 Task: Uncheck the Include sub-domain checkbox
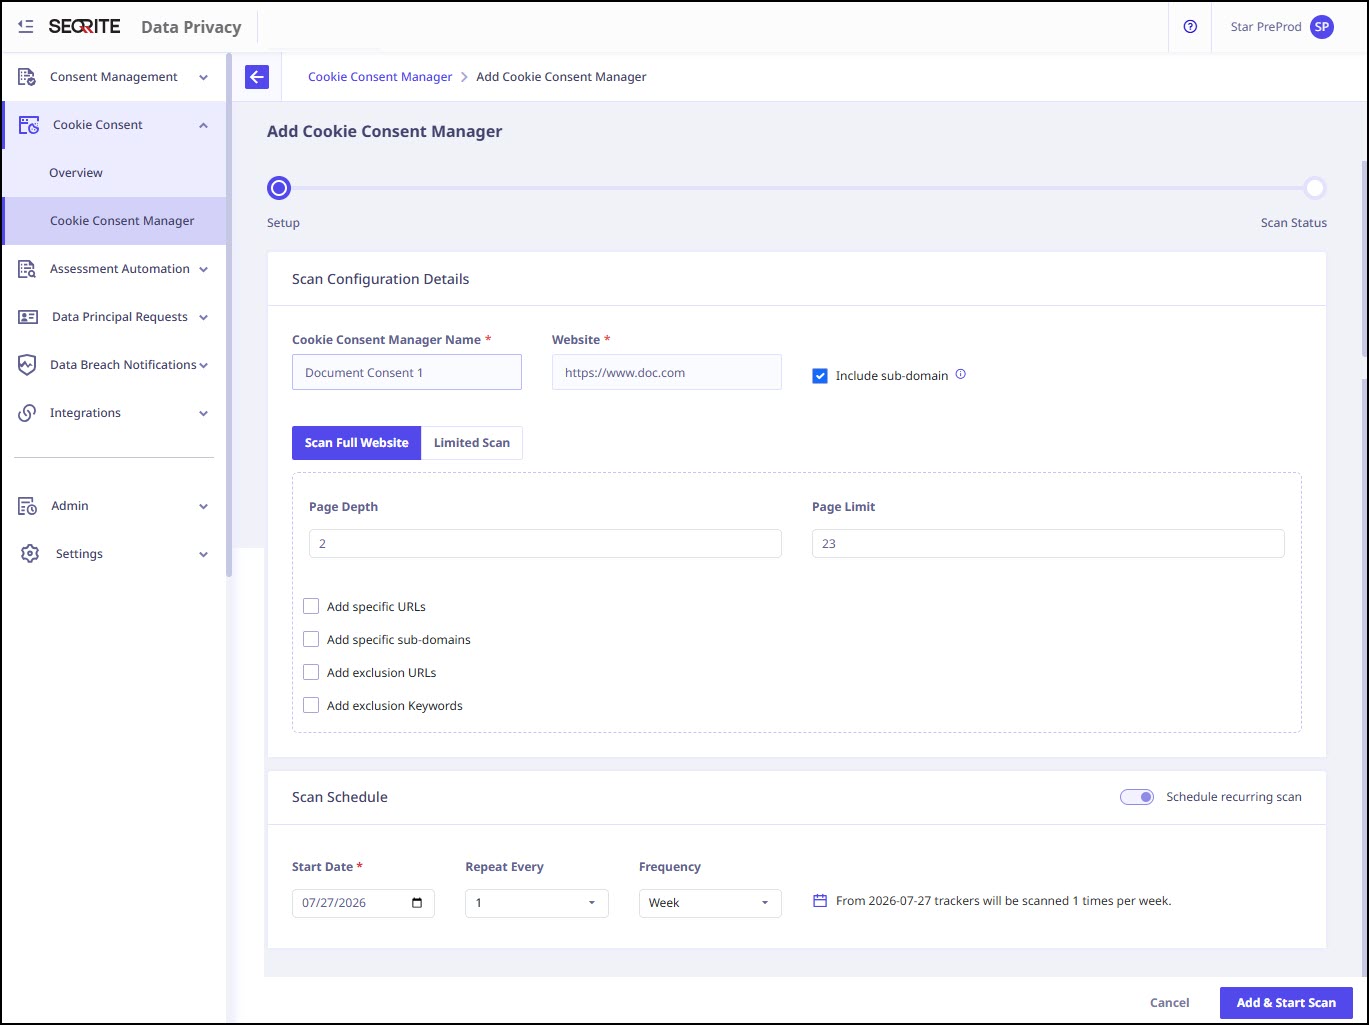click(x=820, y=376)
